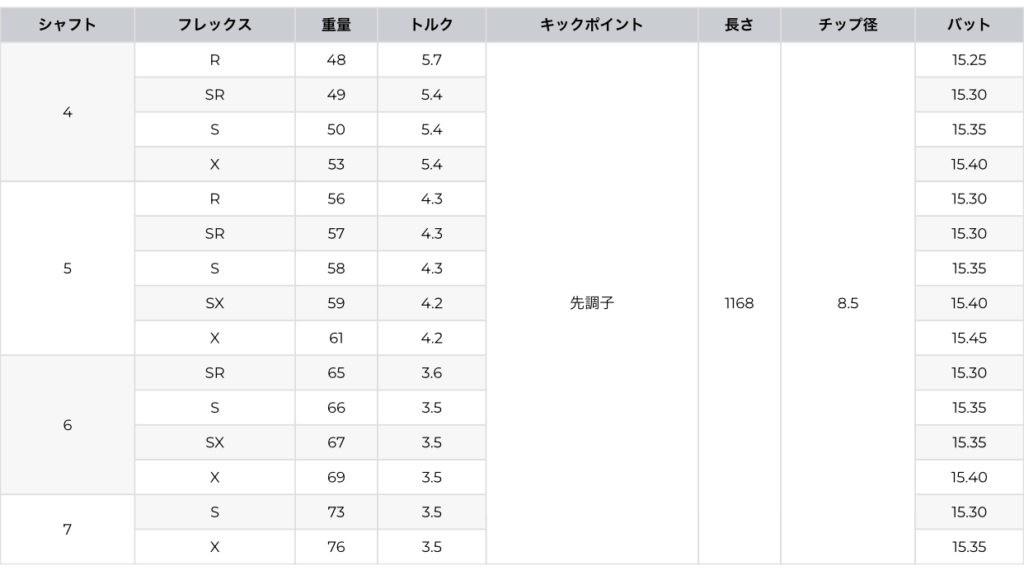1024x575 pixels.
Task: Select the shaft 4 row group cell
Action: (67, 112)
